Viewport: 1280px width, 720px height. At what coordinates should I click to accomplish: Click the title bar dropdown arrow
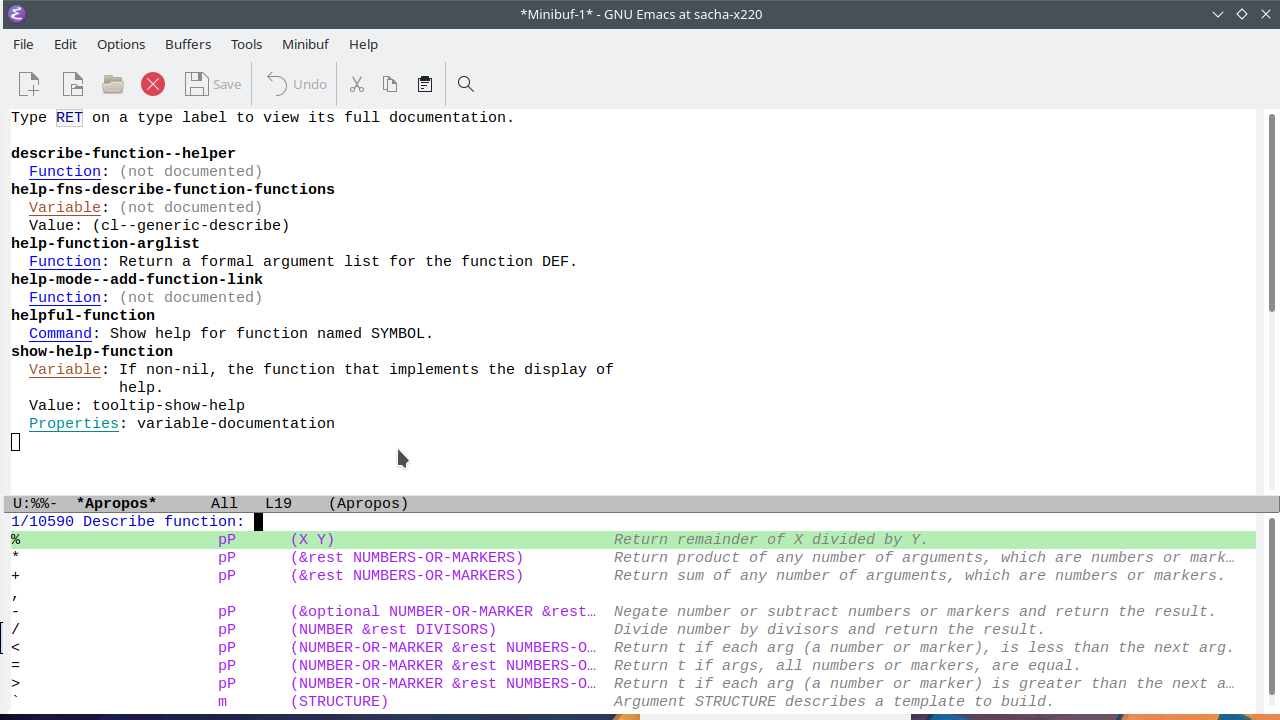[1217, 14]
